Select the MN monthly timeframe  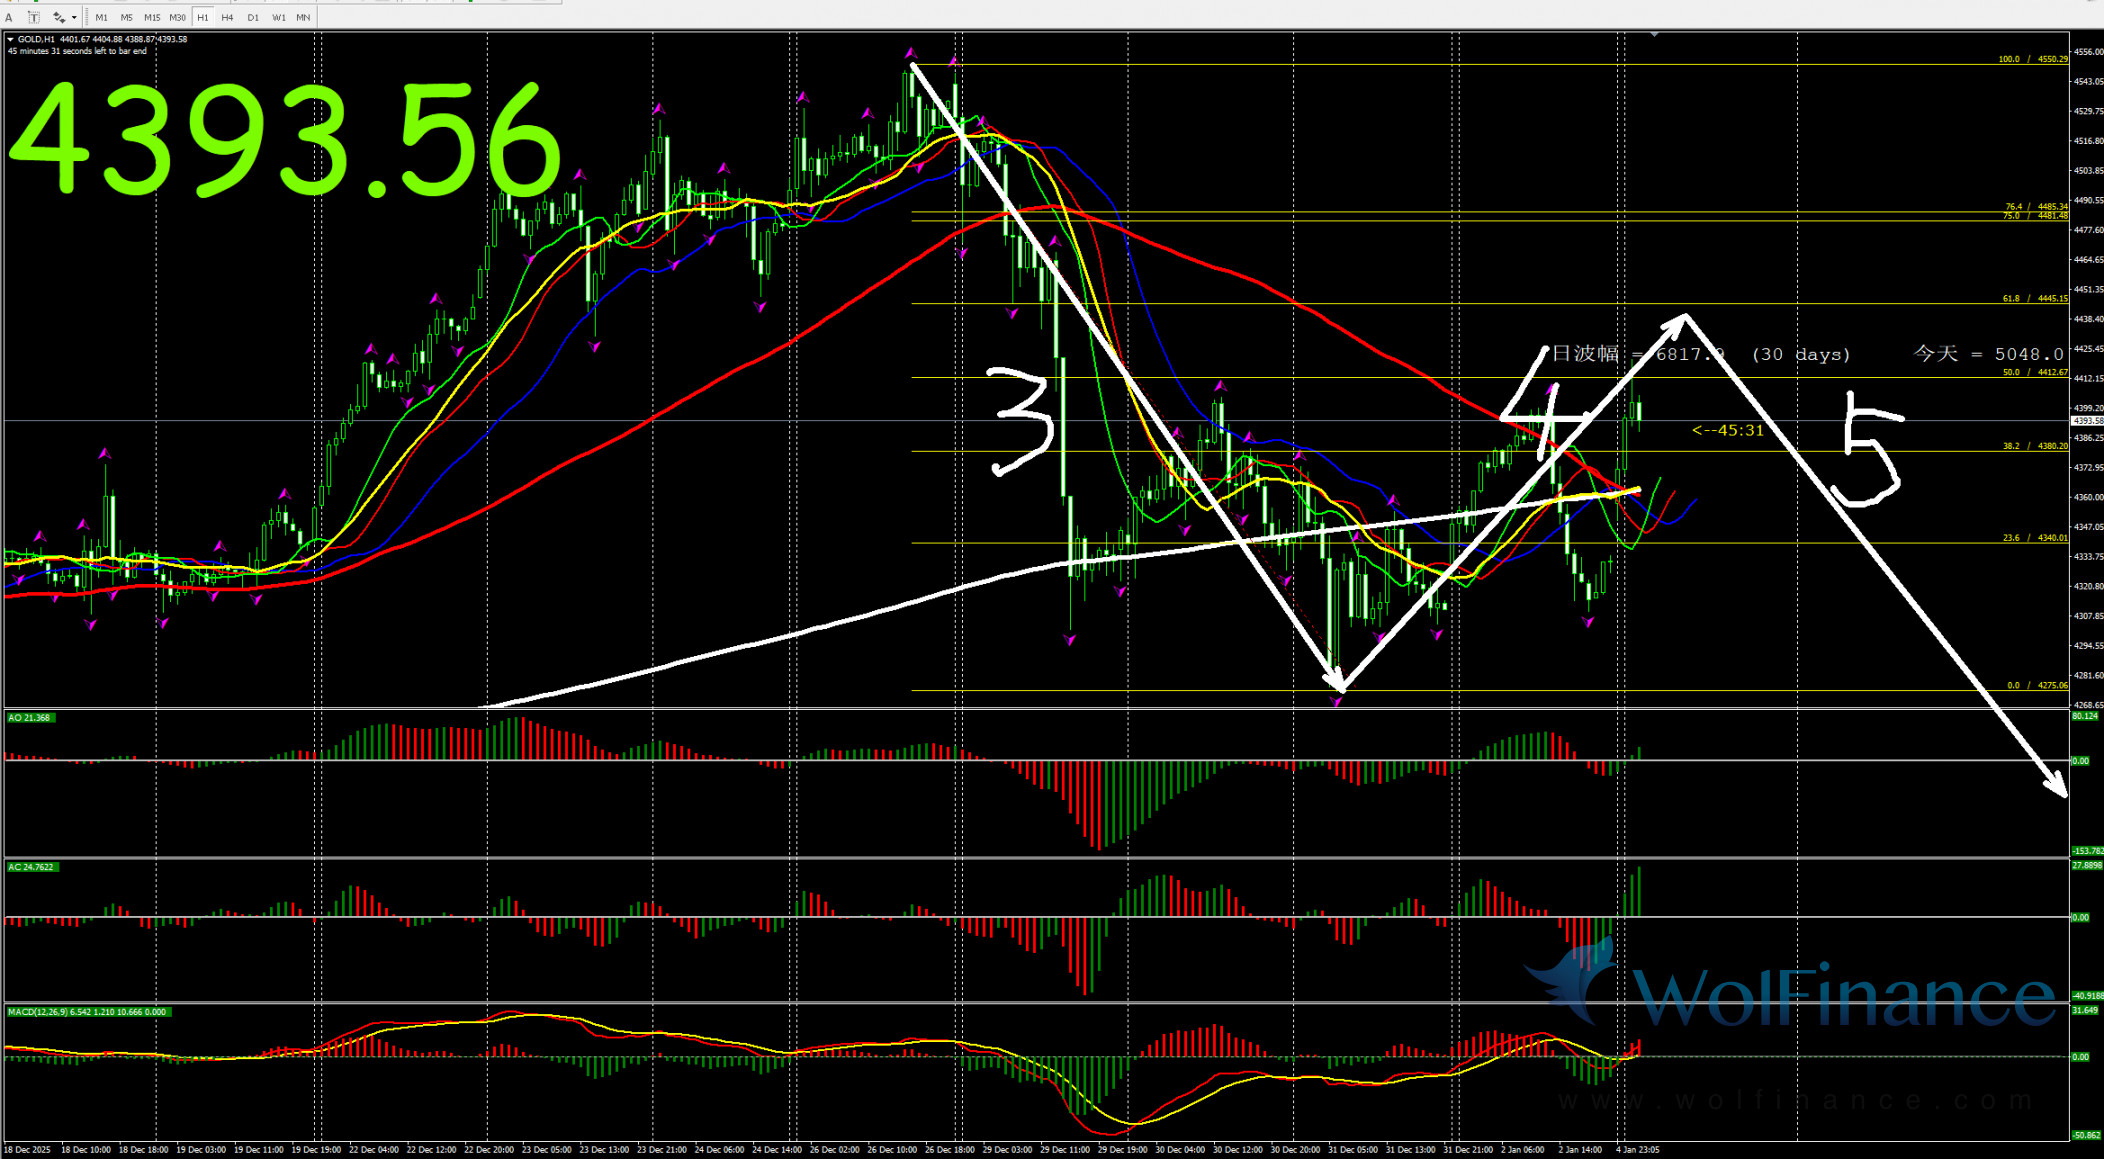[303, 17]
